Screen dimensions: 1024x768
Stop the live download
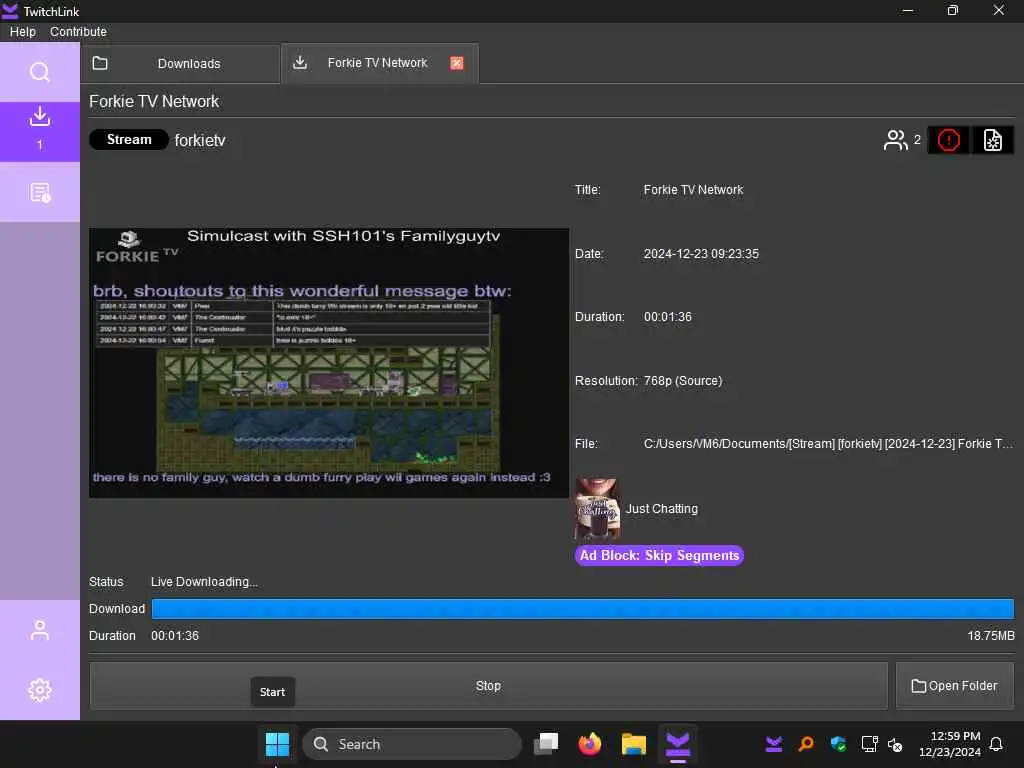point(488,686)
